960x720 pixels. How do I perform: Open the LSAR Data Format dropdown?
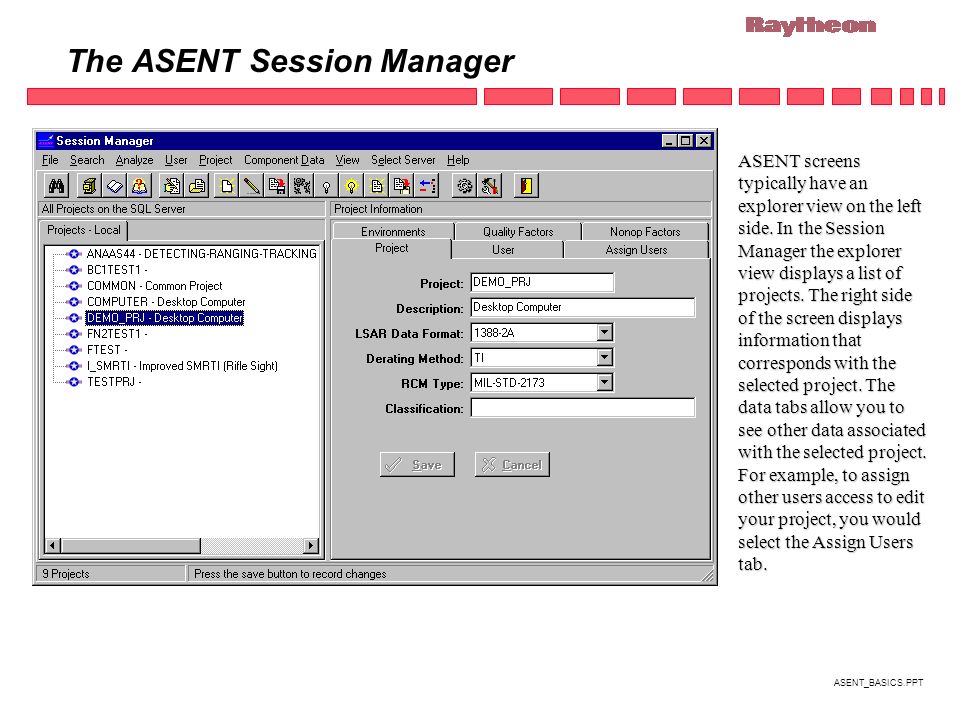pyautogui.click(x=604, y=332)
